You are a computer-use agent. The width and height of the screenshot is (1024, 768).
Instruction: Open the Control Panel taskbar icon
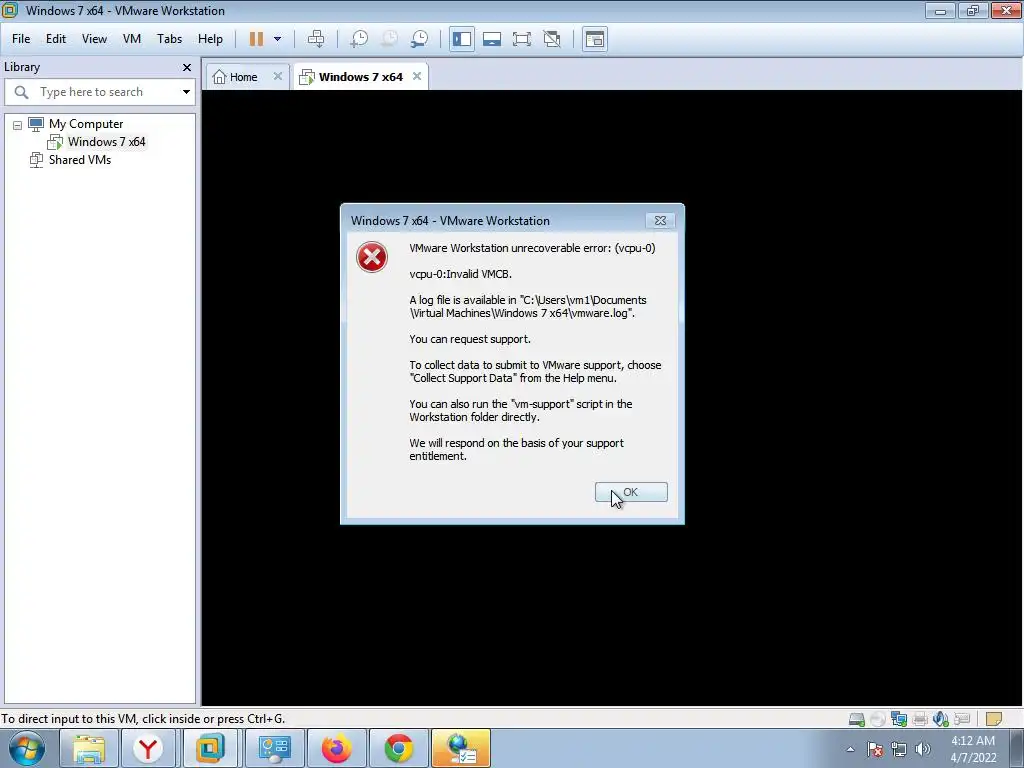[x=274, y=748]
